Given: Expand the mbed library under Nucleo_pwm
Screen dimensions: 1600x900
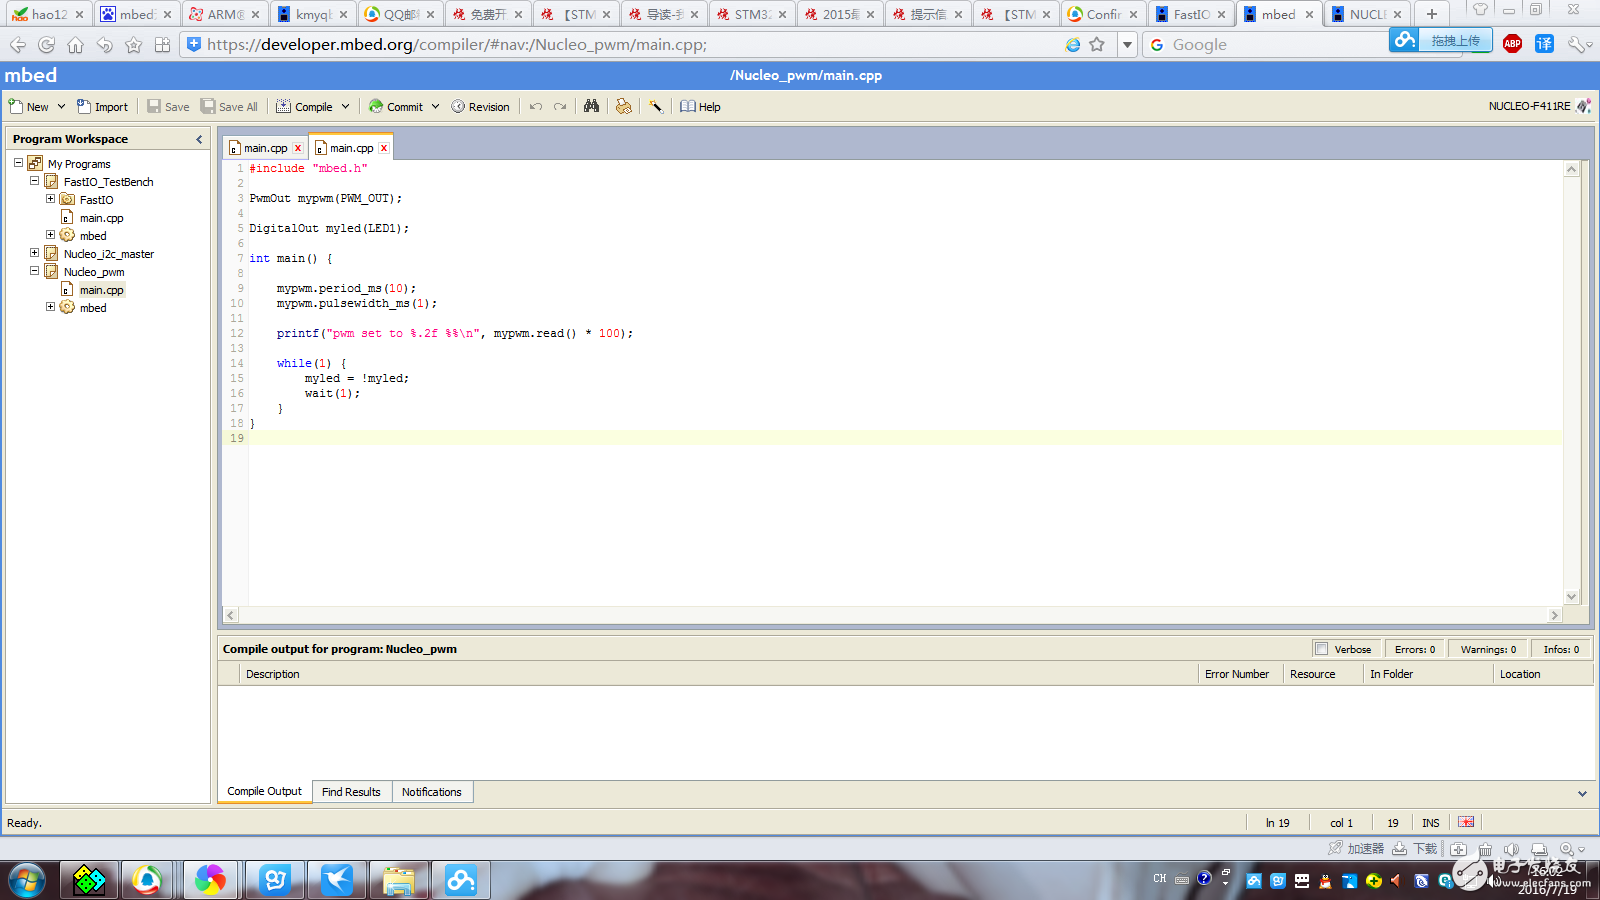Looking at the screenshot, I should coord(50,307).
